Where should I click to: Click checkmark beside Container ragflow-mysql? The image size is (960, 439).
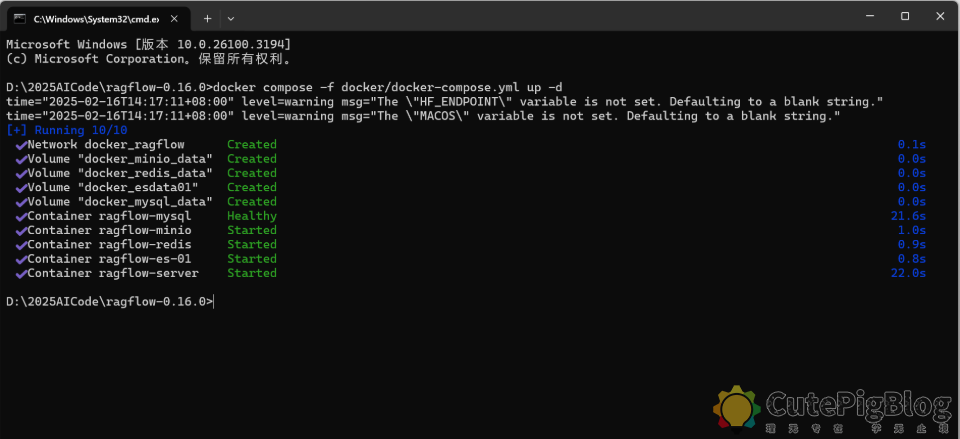20,216
